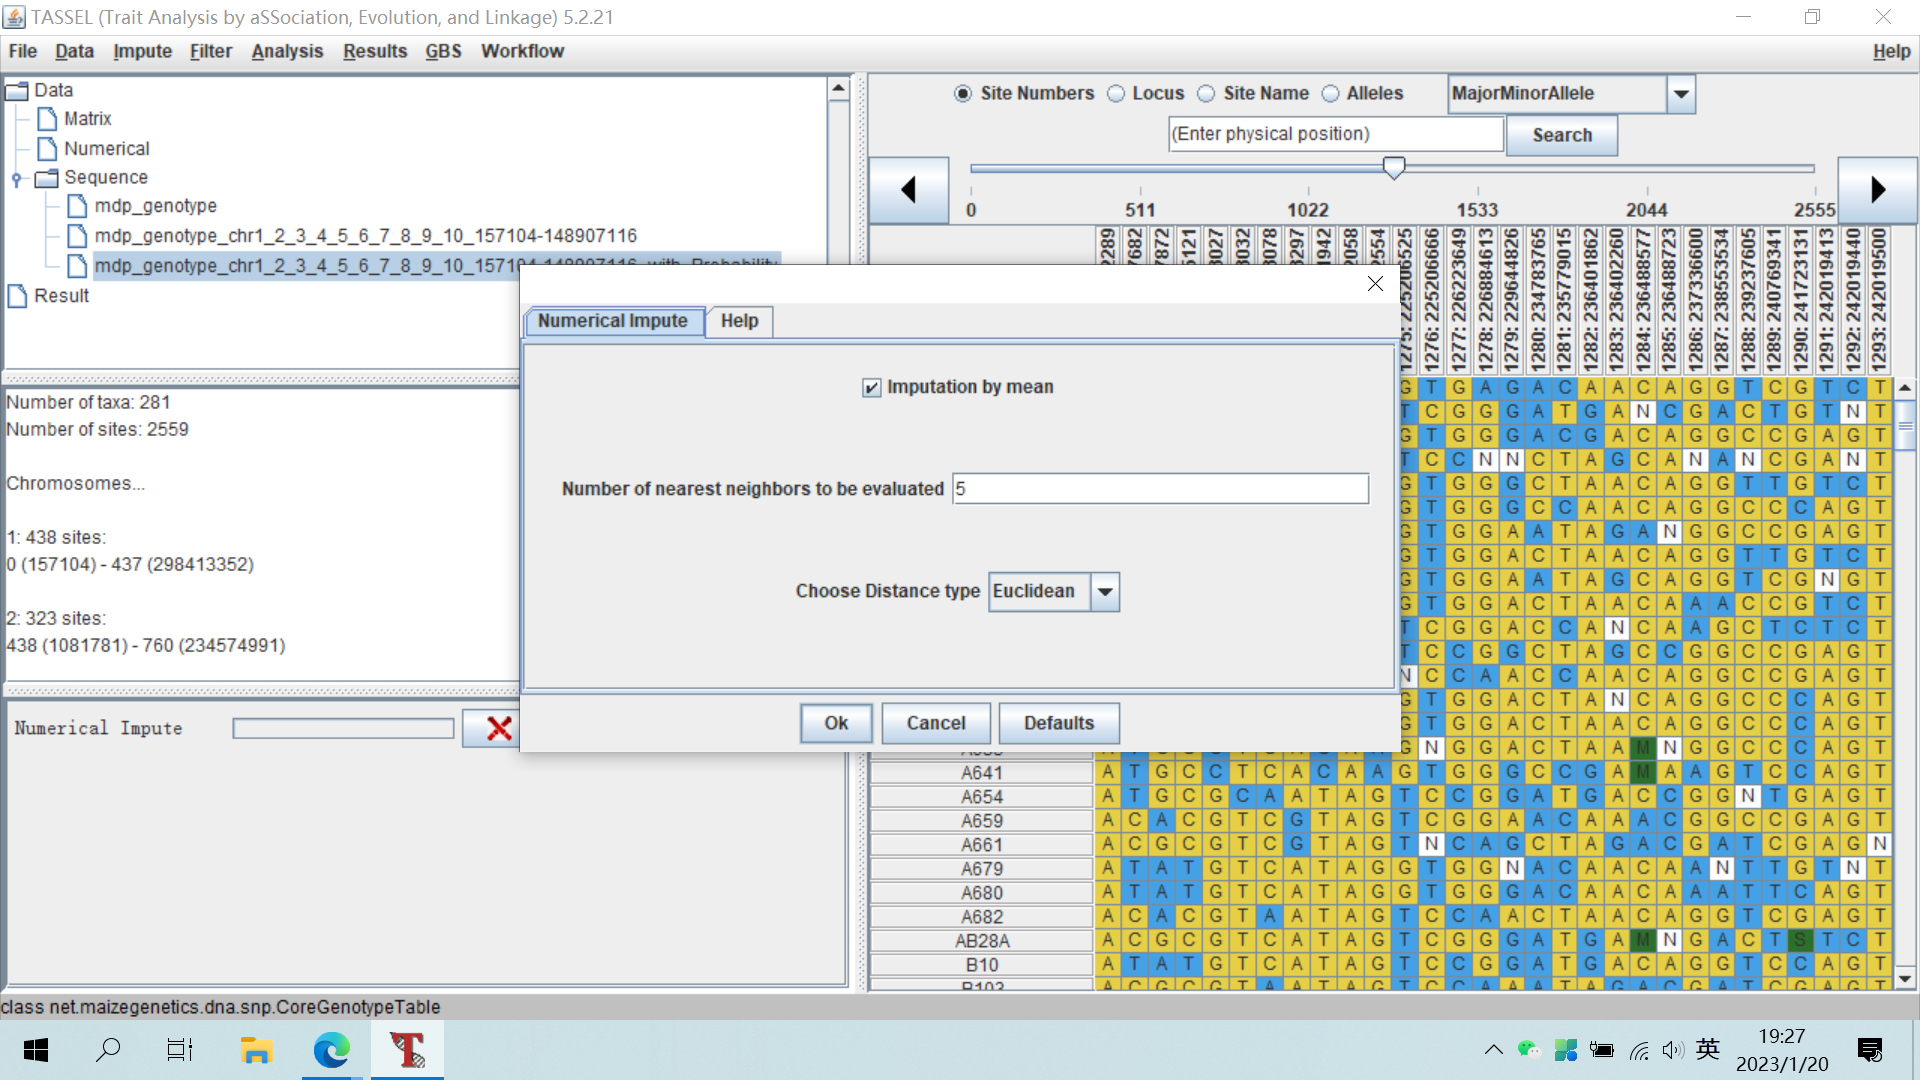Uncheck Imputation by mean checkbox
Screen dimensions: 1920x1080
tap(871, 388)
